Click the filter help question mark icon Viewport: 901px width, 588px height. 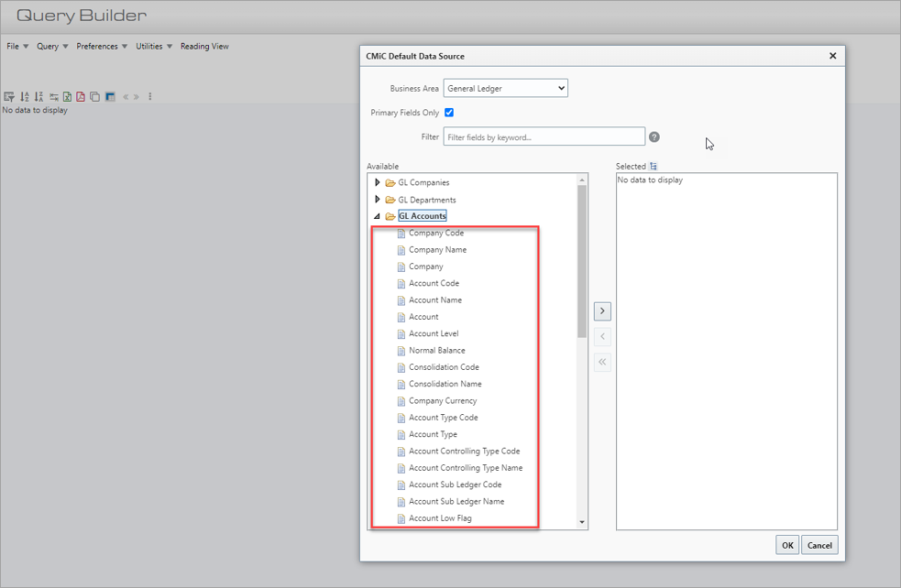point(654,137)
